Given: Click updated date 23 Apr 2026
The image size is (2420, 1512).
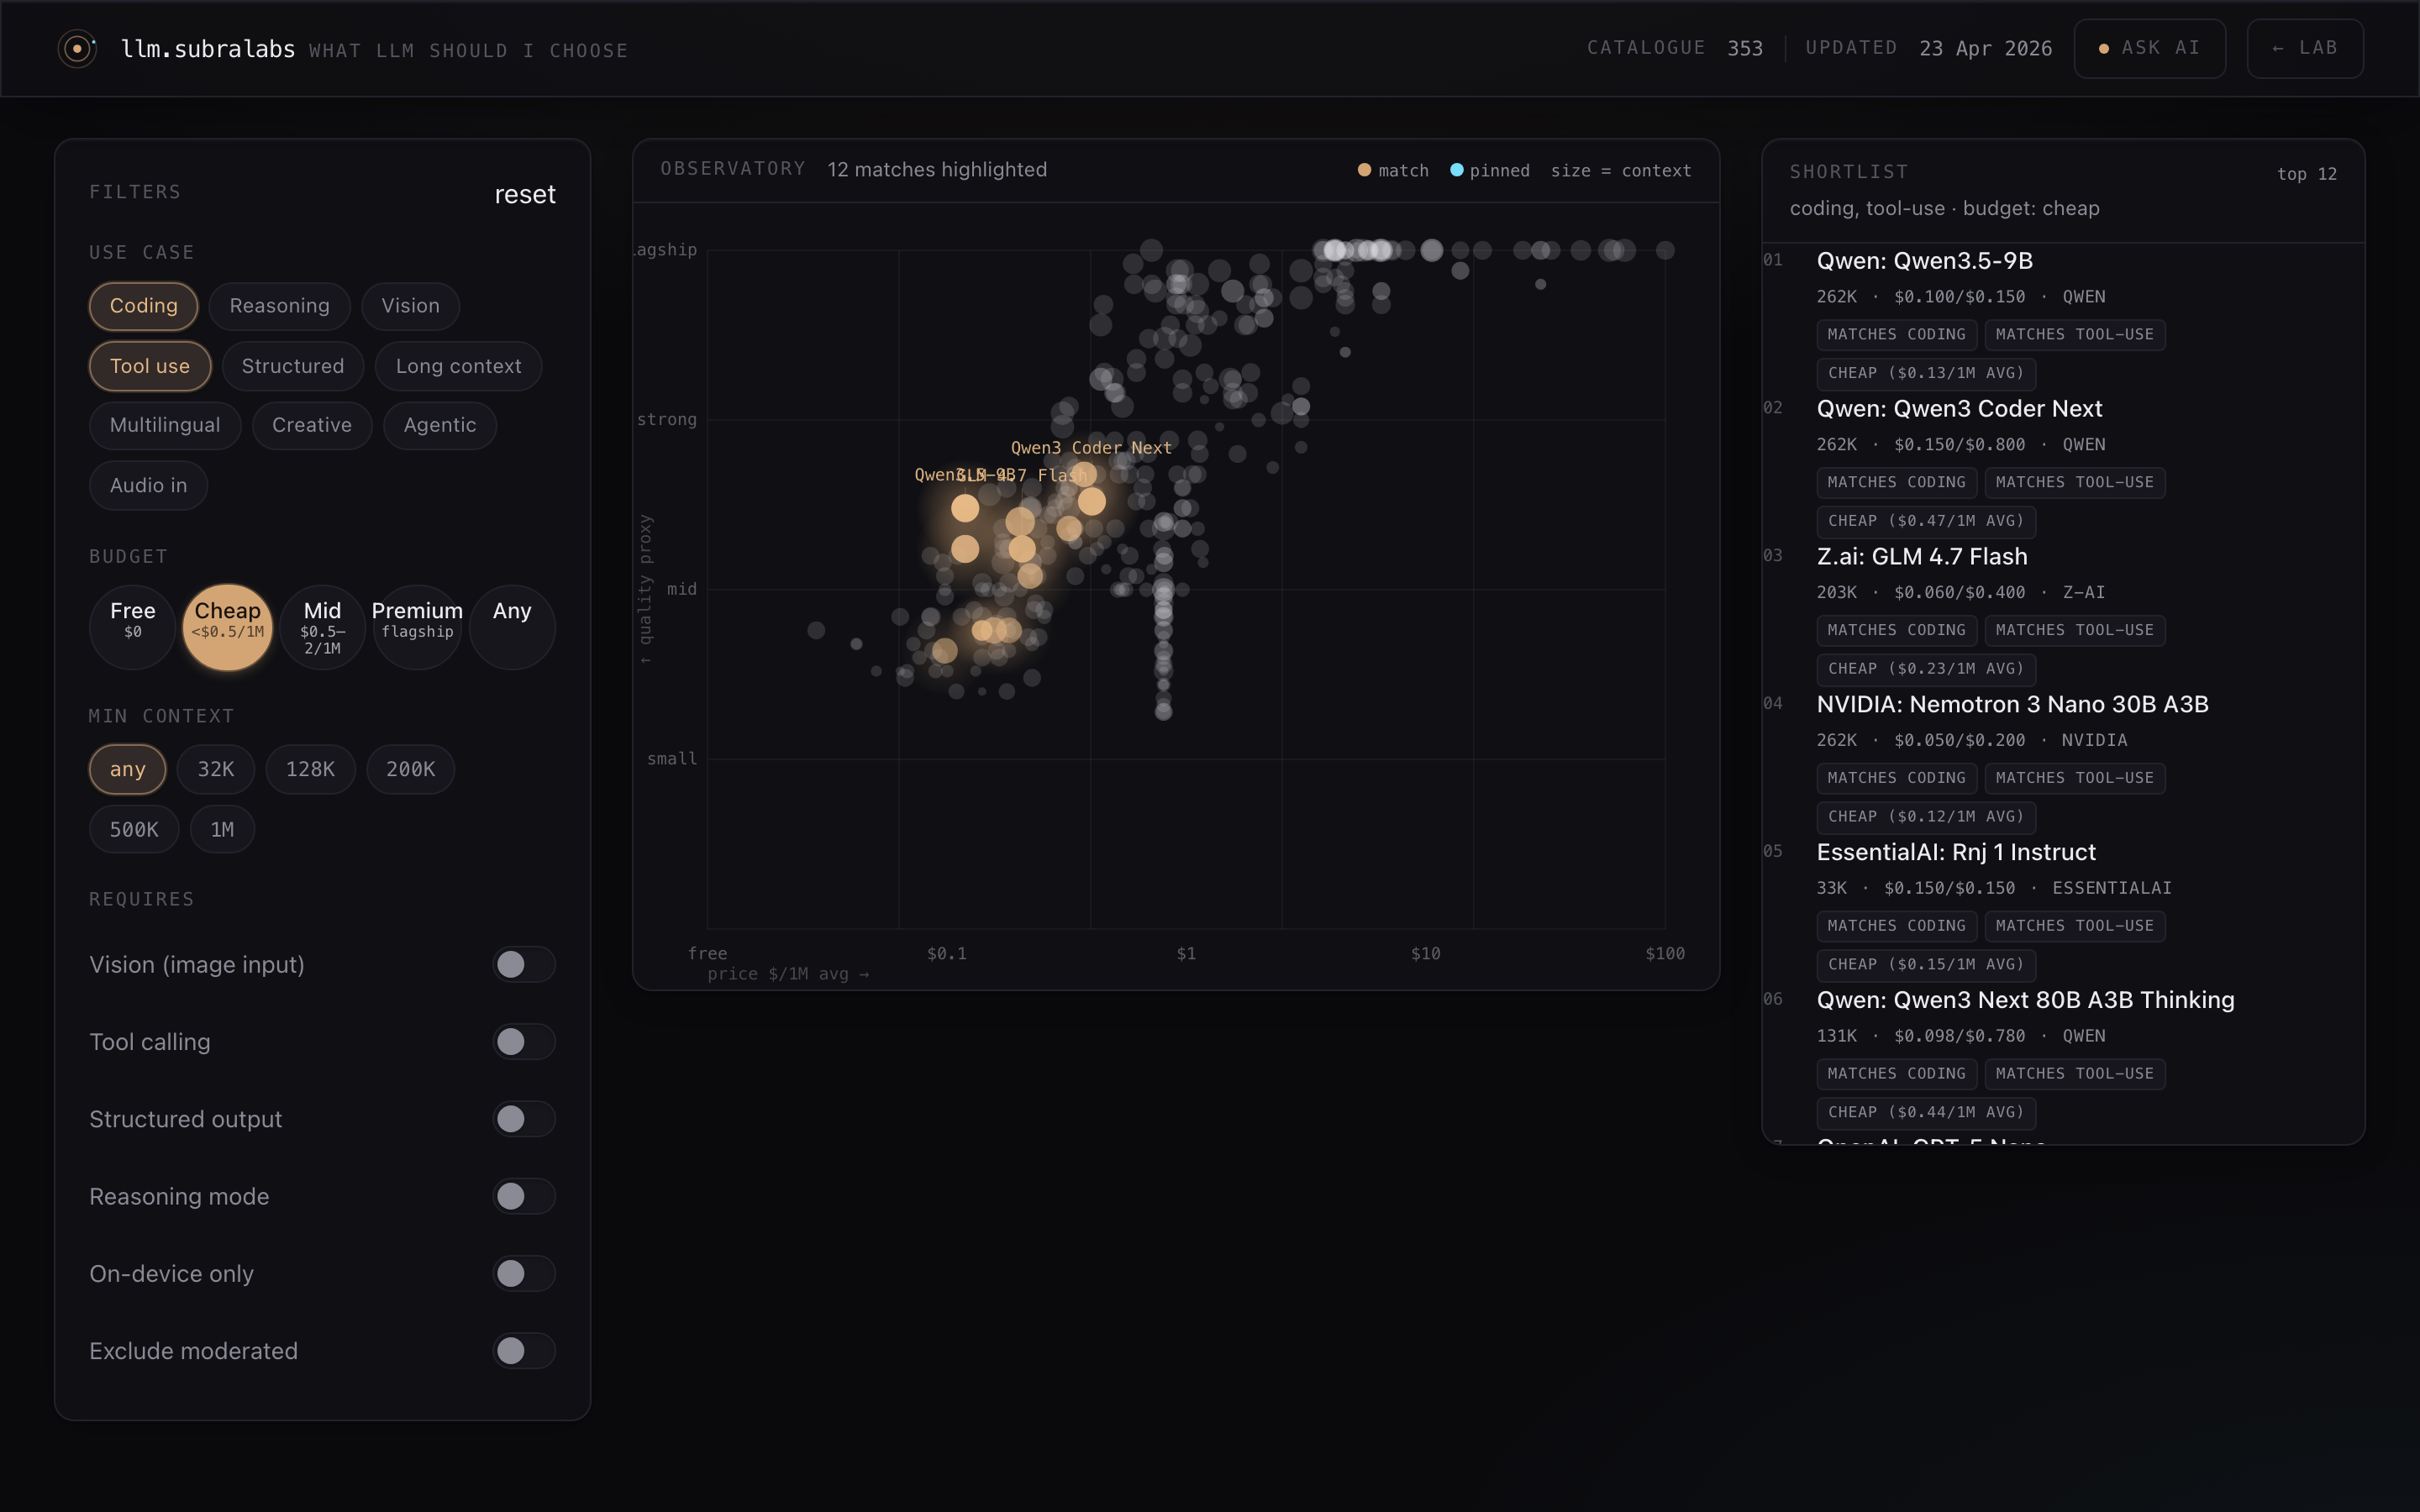Looking at the screenshot, I should (1985, 48).
